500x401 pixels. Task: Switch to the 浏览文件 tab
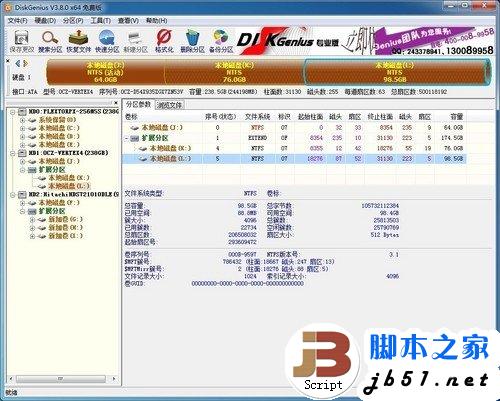(x=169, y=105)
